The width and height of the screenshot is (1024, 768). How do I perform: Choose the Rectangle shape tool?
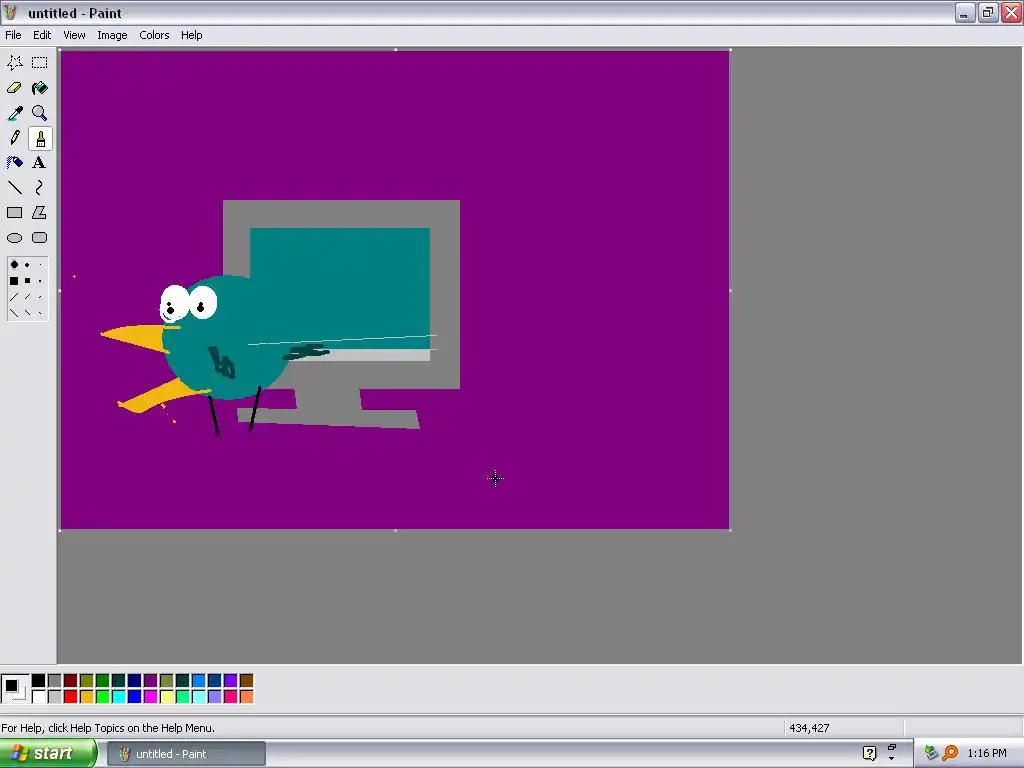pyautogui.click(x=14, y=213)
